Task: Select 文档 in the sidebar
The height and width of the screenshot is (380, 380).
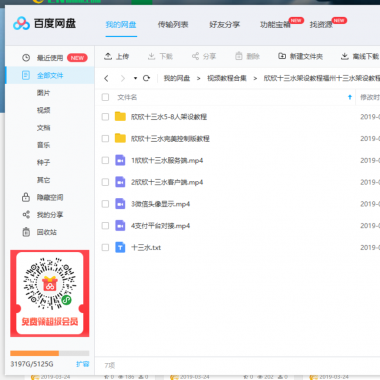Action: [x=43, y=128]
